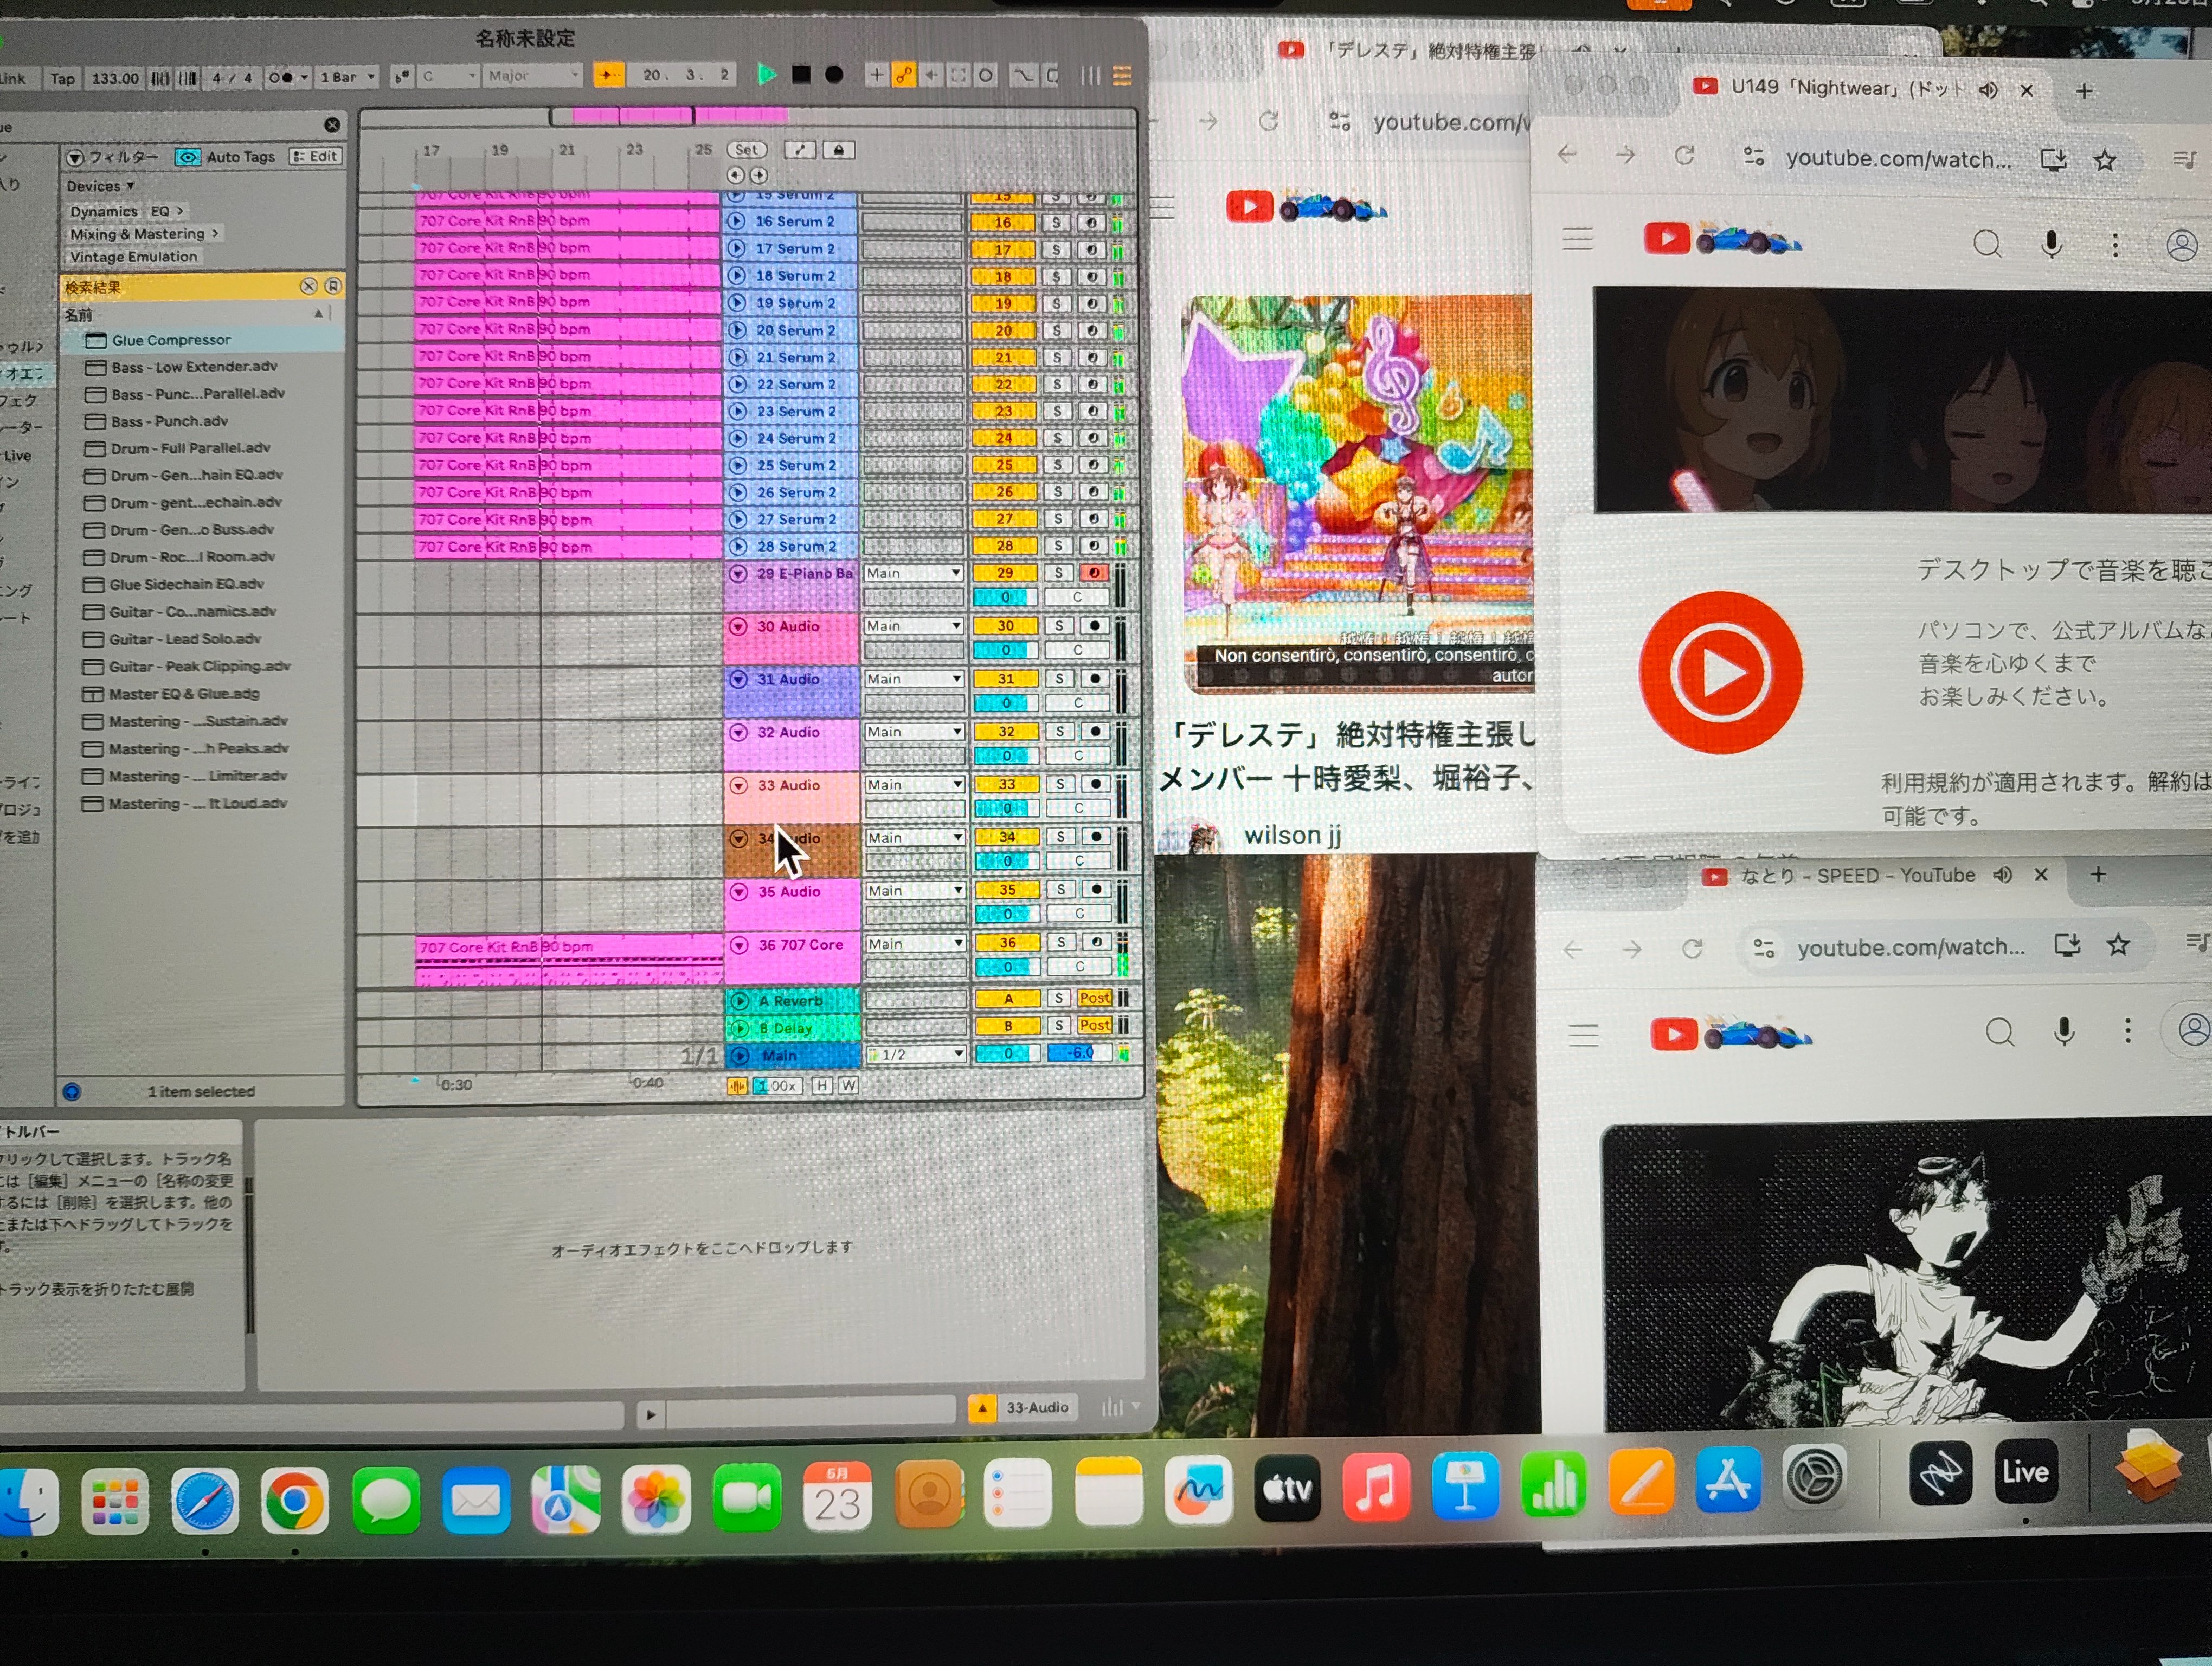This screenshot has width=2212, height=1666.
Task: Open Google Chrome from the Dock
Action: point(294,1500)
